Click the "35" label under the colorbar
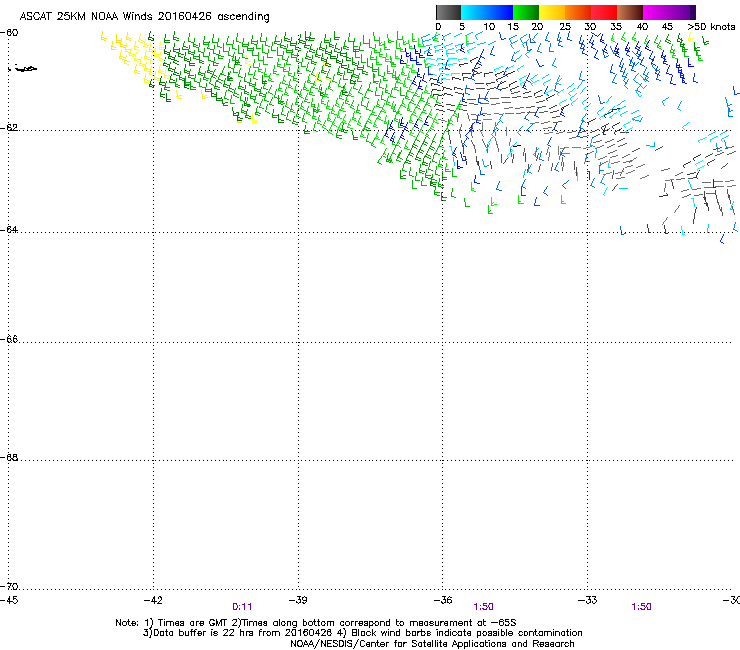740x650 pixels. coord(616,27)
